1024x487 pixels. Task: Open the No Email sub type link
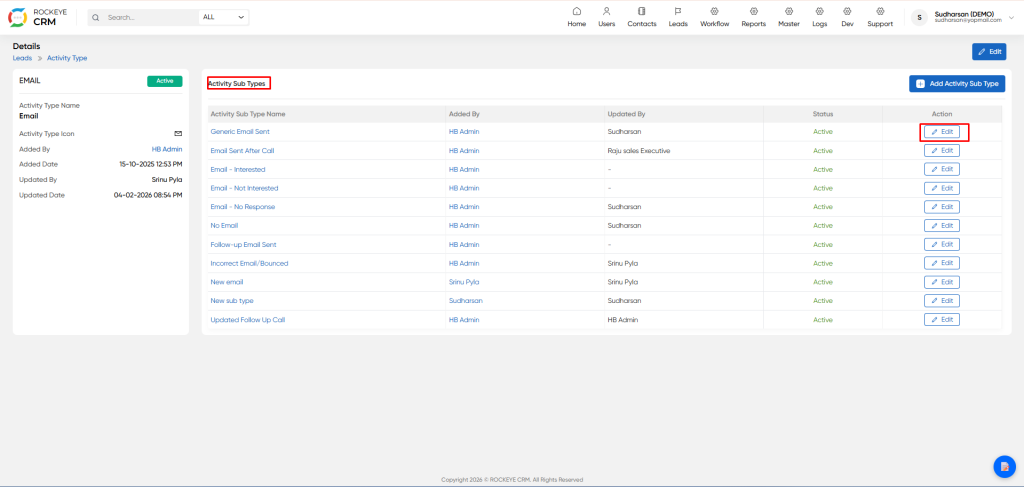pos(224,225)
